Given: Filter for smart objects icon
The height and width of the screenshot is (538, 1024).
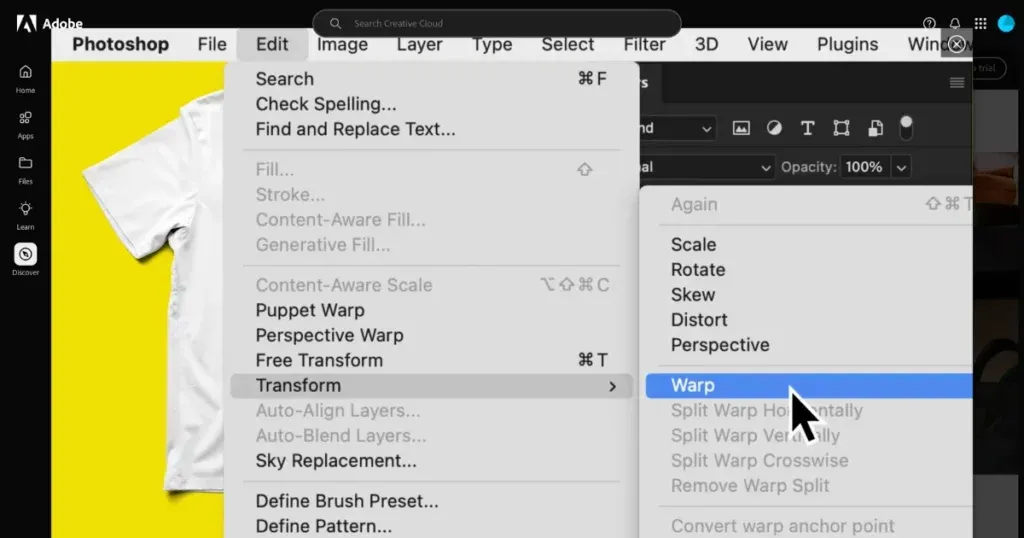Looking at the screenshot, I should click(875, 128).
